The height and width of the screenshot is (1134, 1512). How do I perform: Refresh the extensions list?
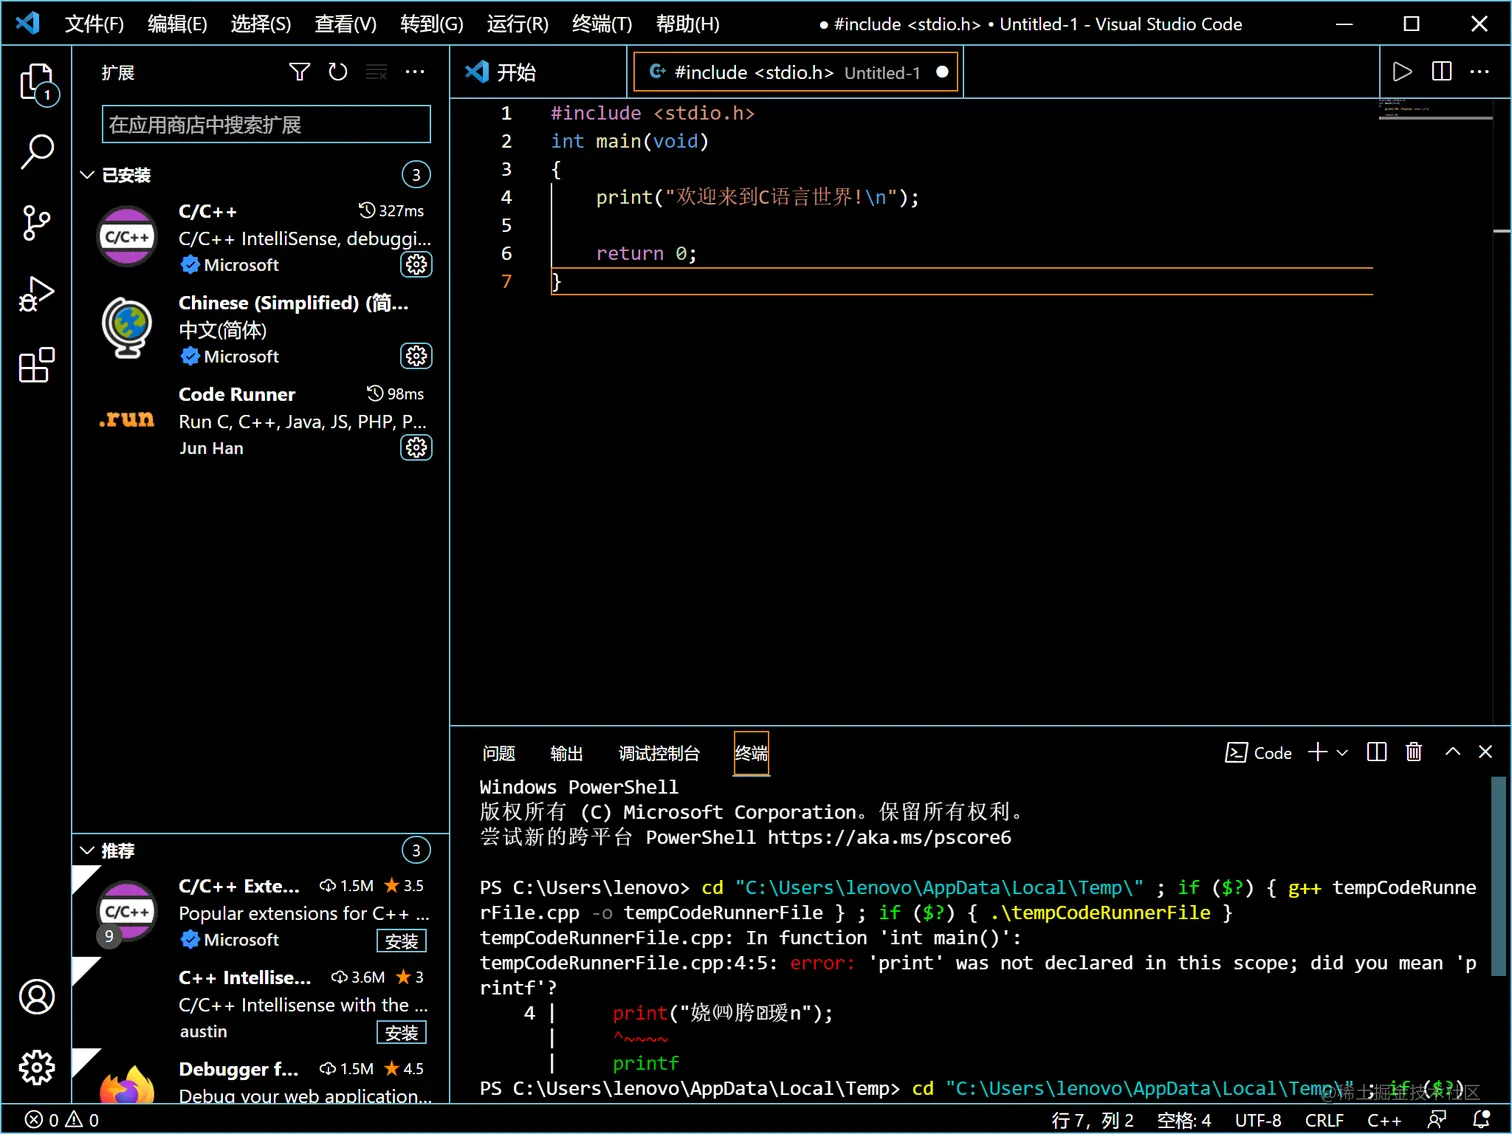(338, 72)
